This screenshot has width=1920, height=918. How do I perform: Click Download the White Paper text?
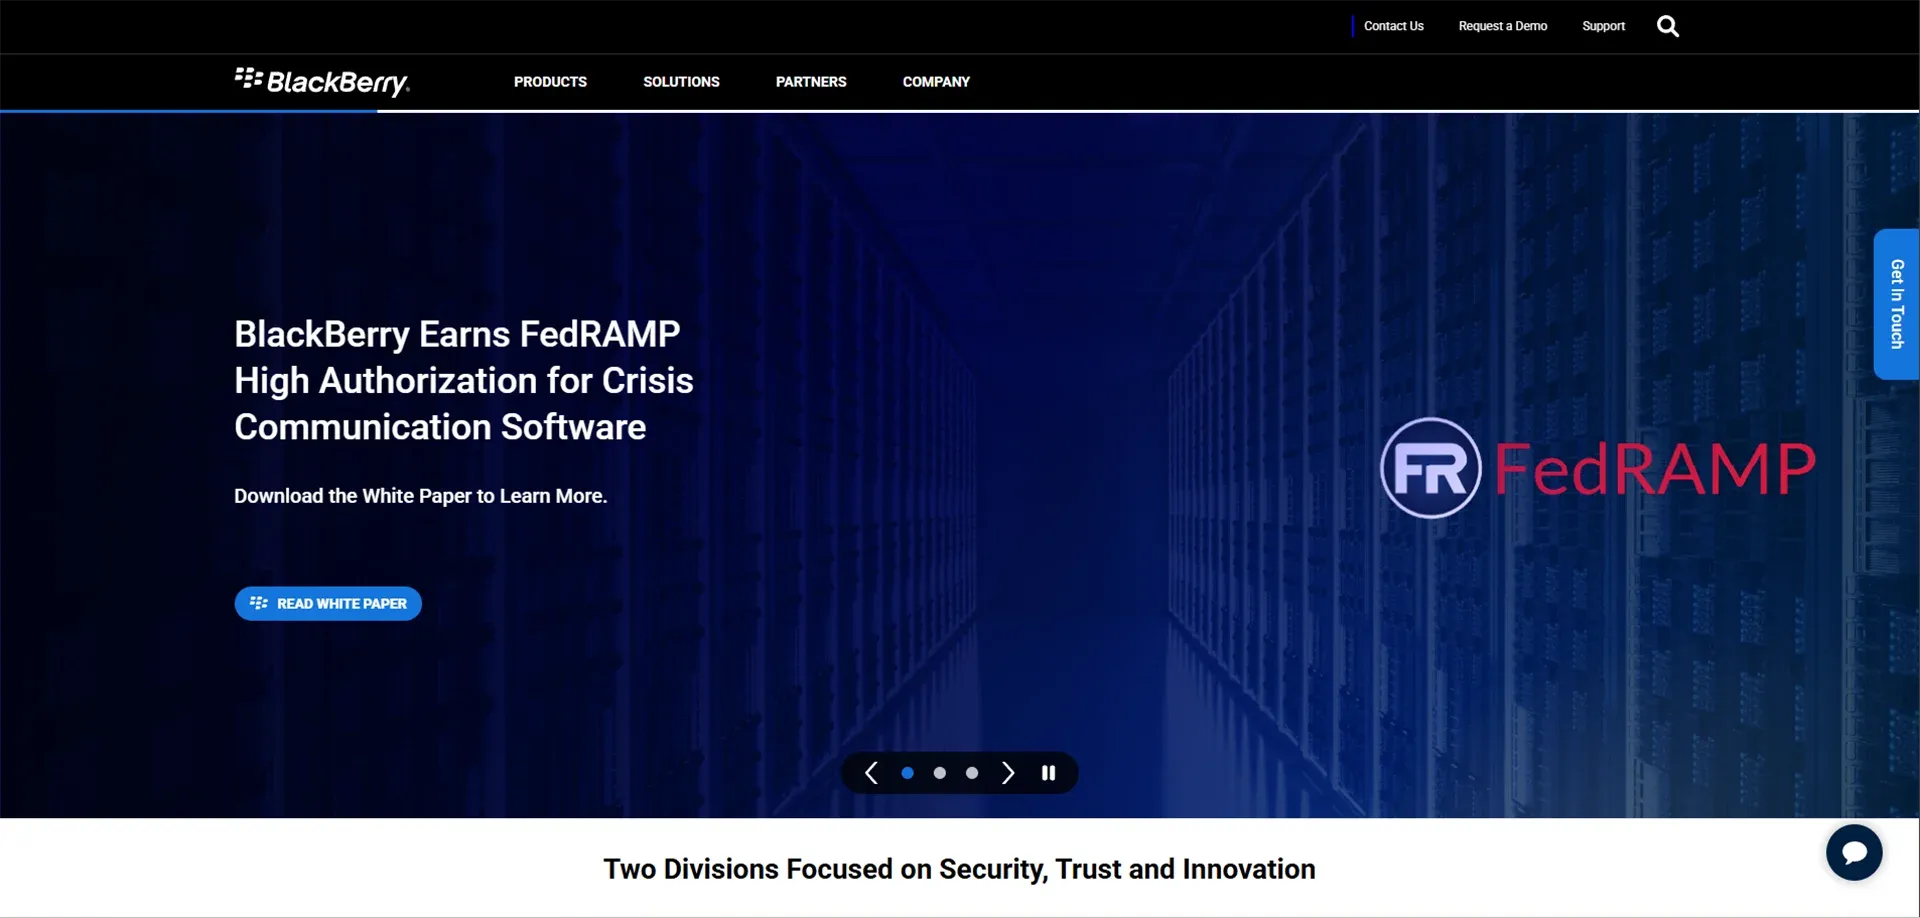(420, 496)
